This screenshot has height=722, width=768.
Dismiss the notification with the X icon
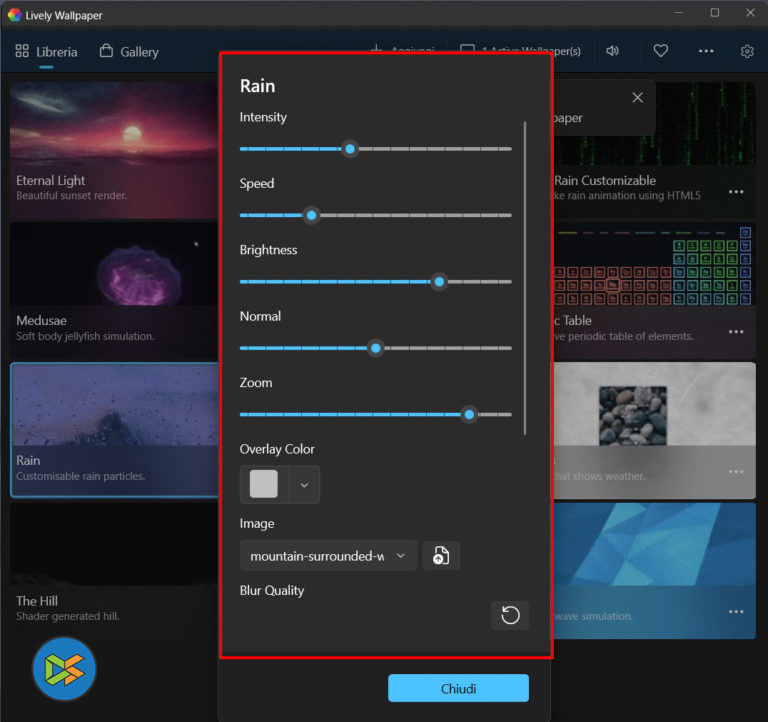637,98
